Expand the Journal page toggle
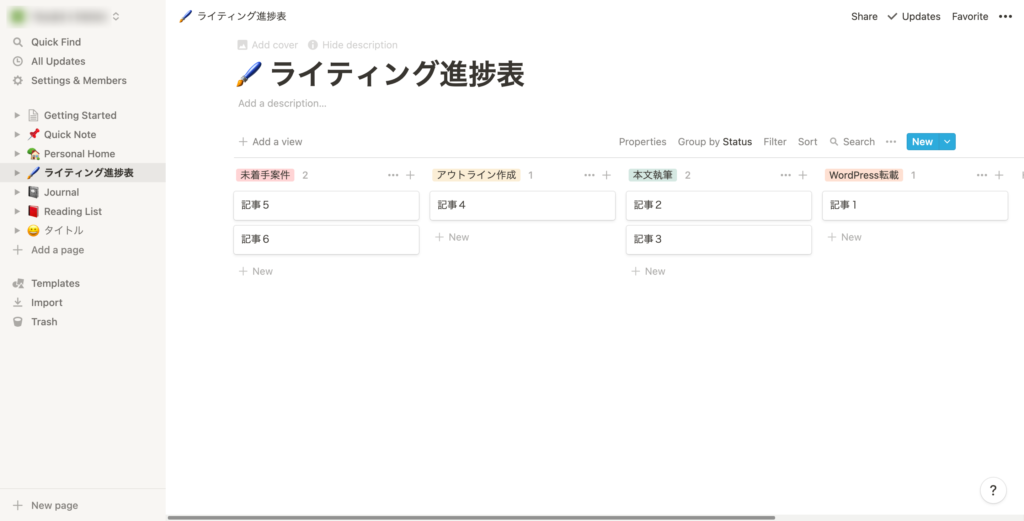Viewport: 1024px width, 521px height. pos(18,193)
